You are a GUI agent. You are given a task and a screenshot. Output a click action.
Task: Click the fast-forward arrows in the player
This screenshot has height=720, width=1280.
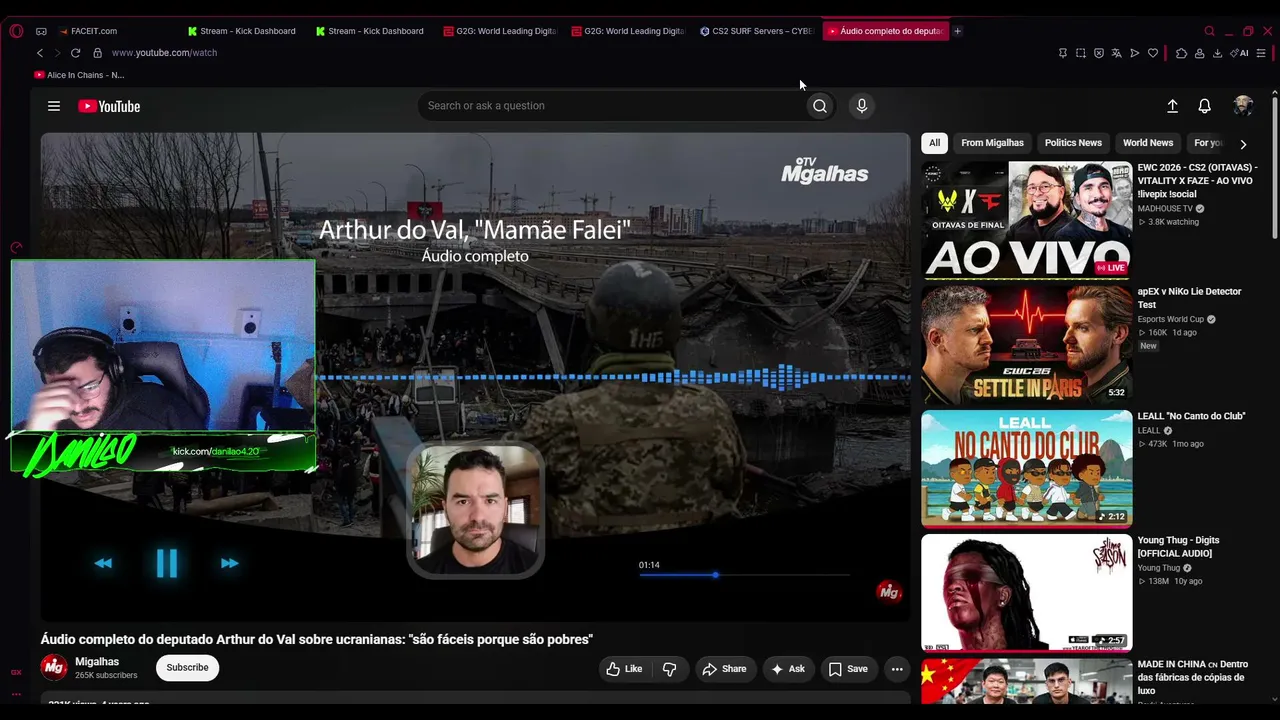click(230, 564)
